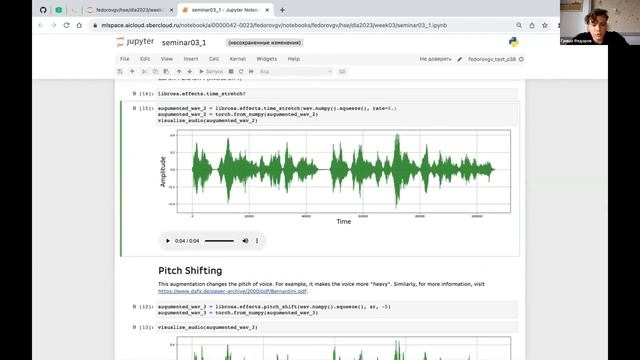Go back in browser history

click(x=40, y=25)
